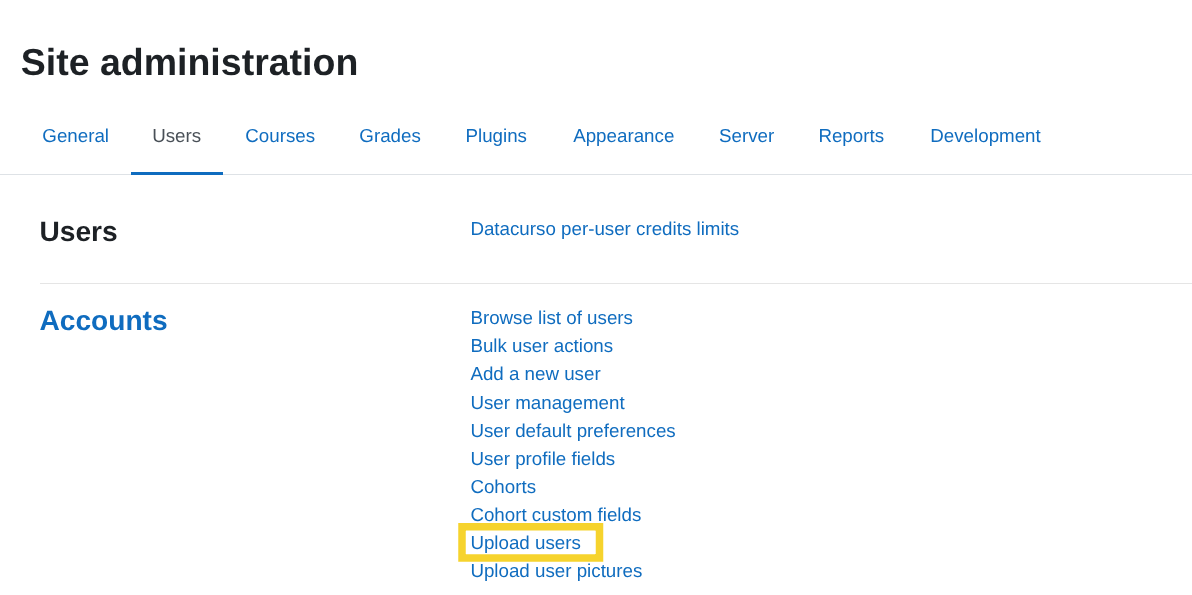Open User default preferences settings

(x=573, y=431)
